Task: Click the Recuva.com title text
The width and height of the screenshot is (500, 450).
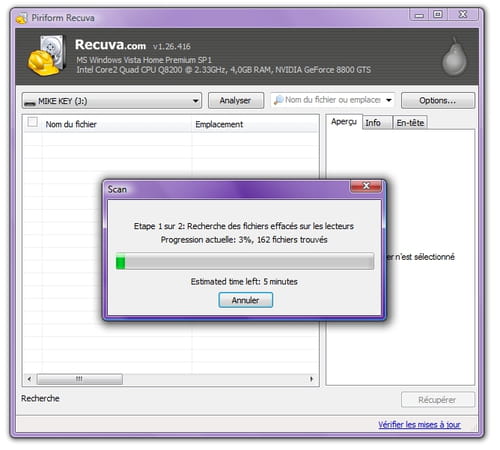Action: click(110, 45)
